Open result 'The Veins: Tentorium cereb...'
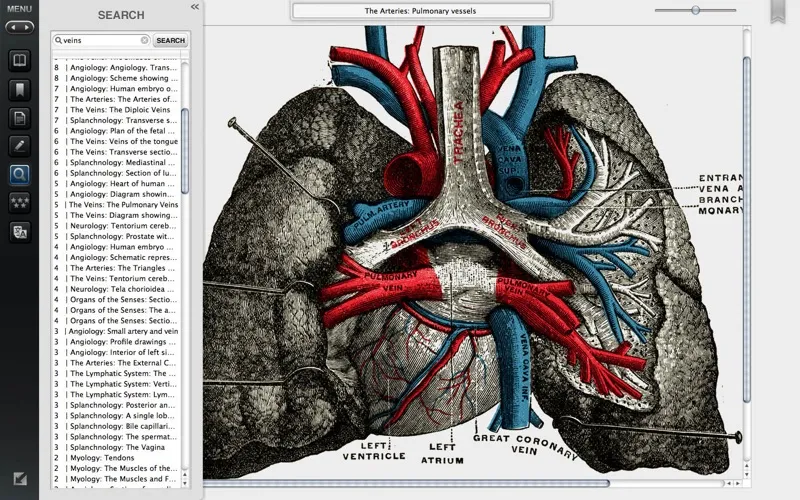800x500 pixels. pos(116,279)
